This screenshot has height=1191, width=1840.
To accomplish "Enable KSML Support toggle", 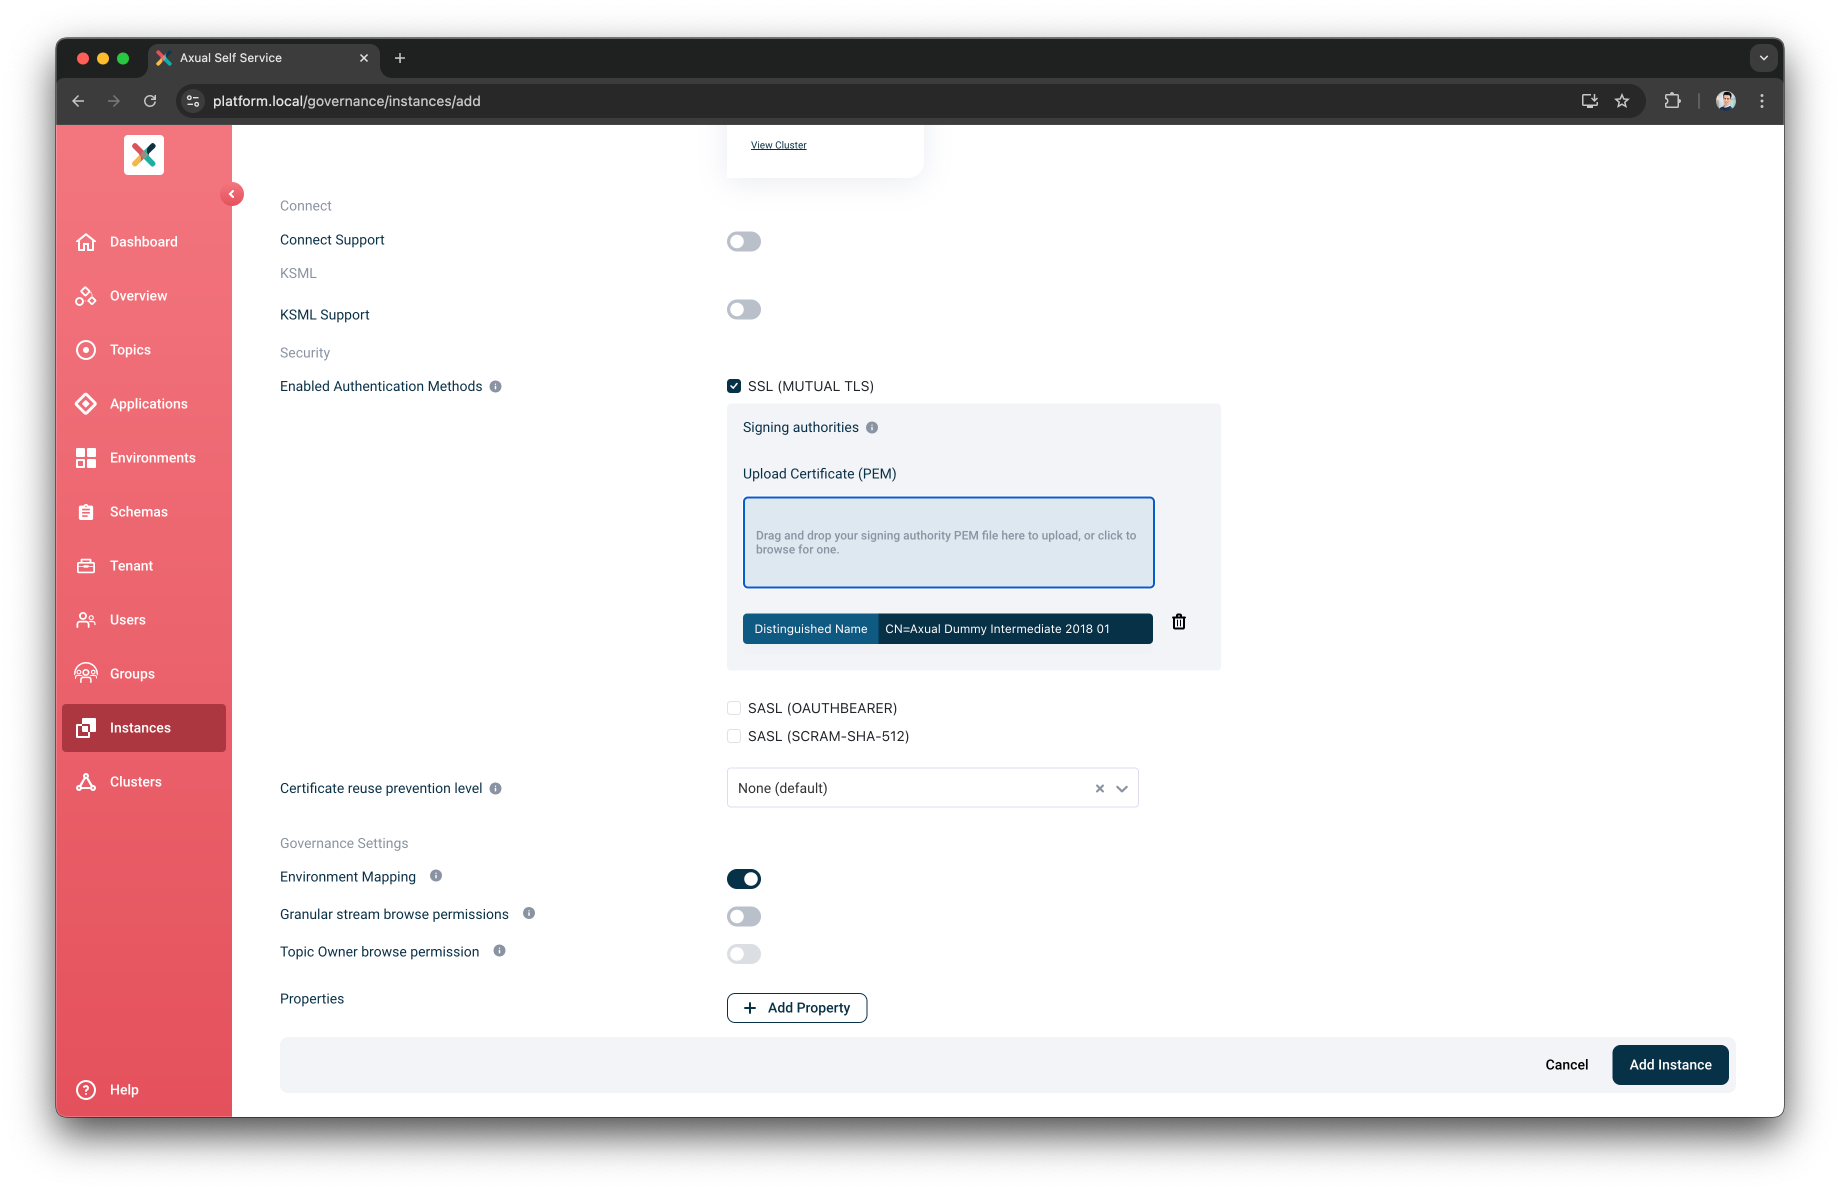I will pos(744,310).
